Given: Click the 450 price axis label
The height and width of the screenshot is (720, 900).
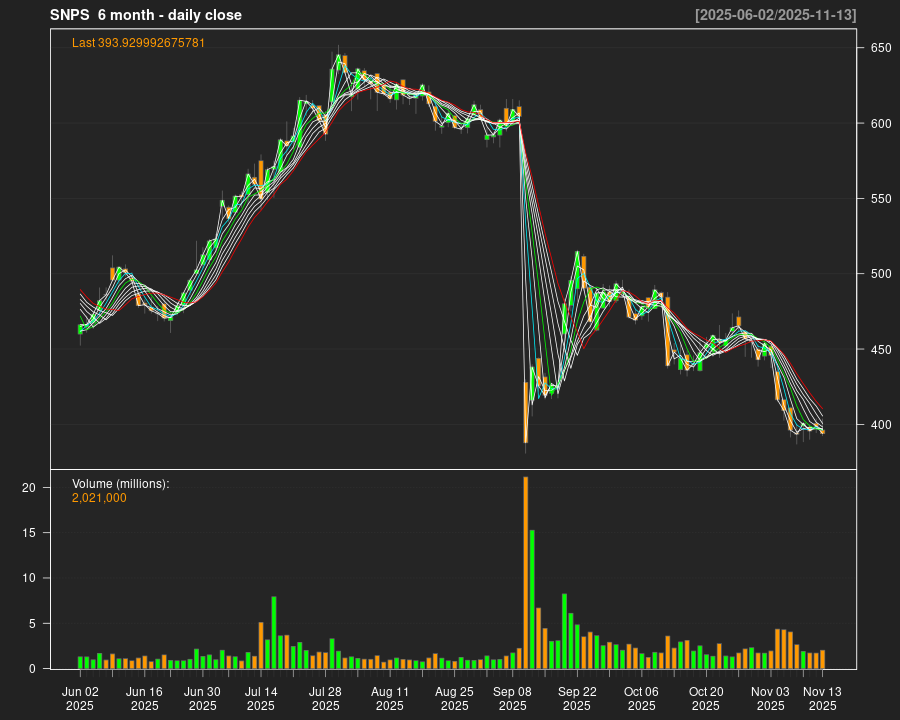Looking at the screenshot, I should (x=880, y=350).
